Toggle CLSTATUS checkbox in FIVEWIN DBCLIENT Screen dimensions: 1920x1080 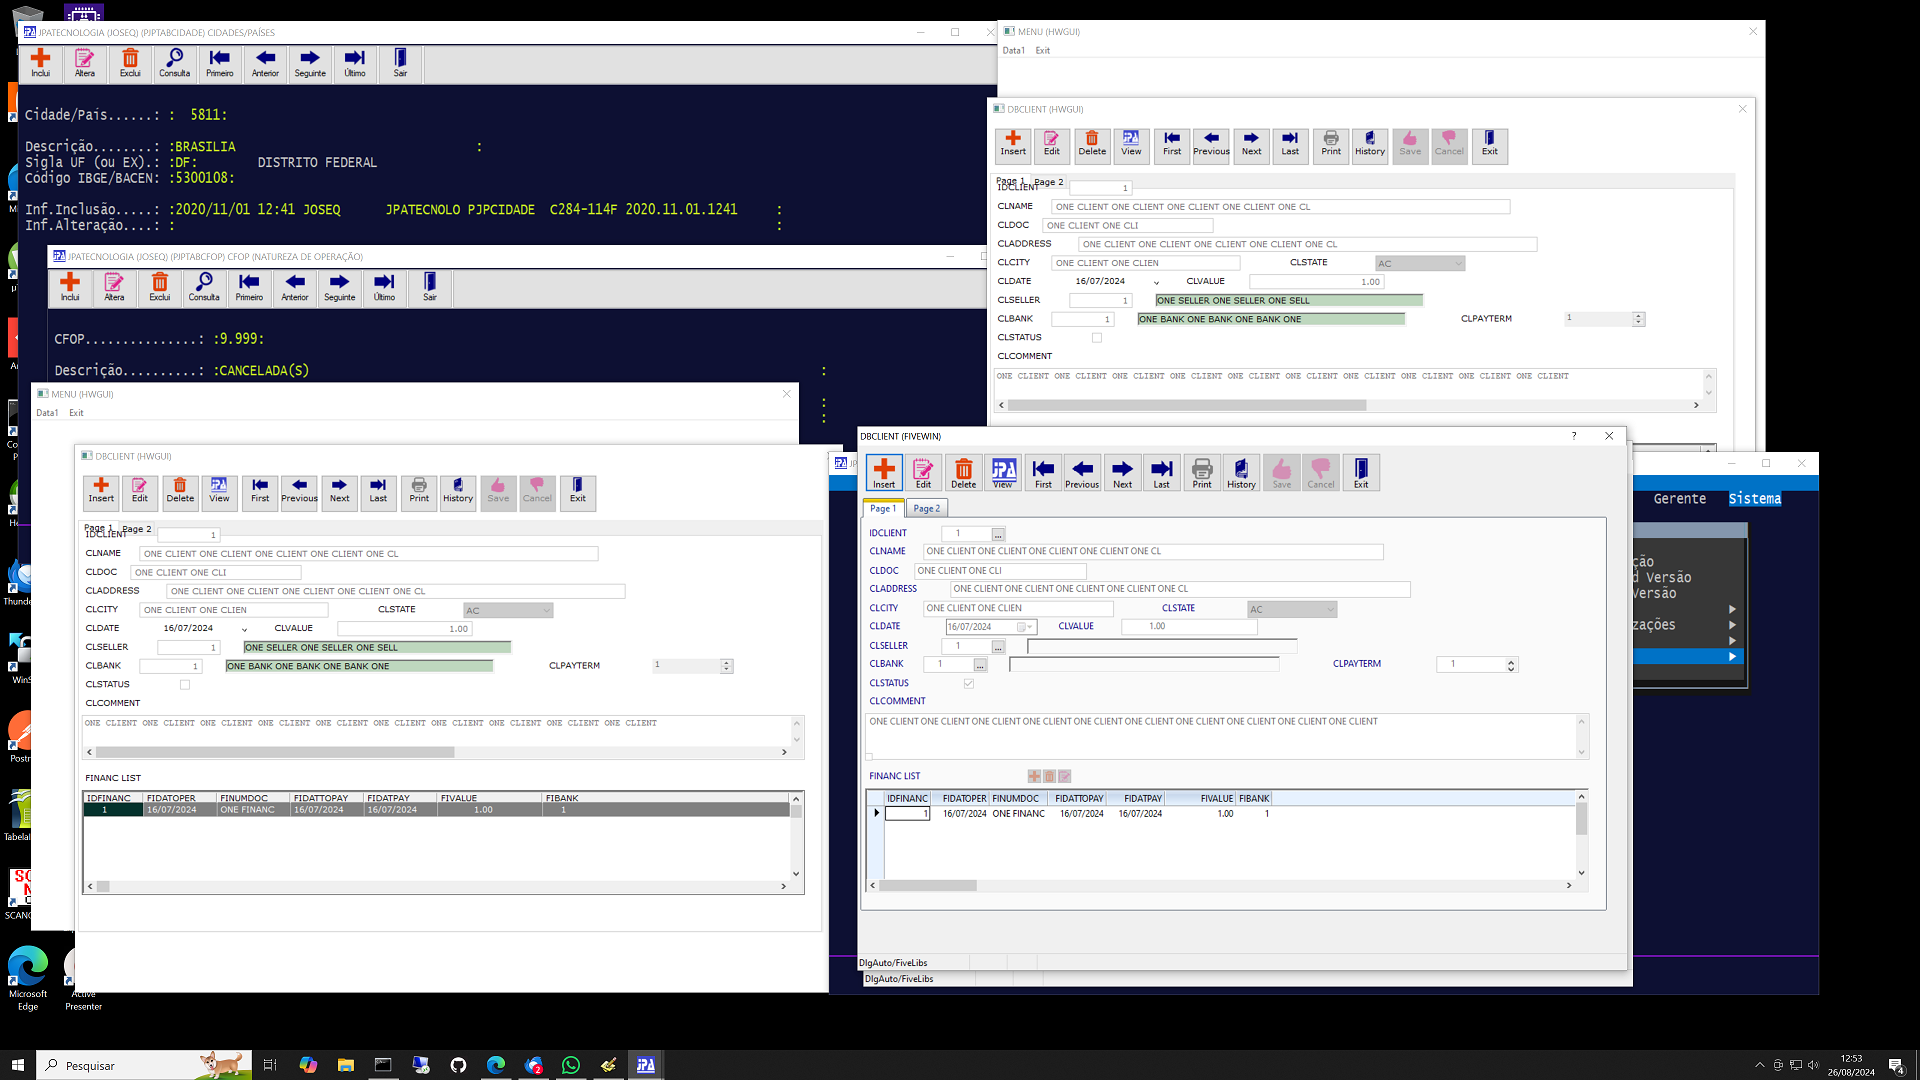(x=968, y=683)
